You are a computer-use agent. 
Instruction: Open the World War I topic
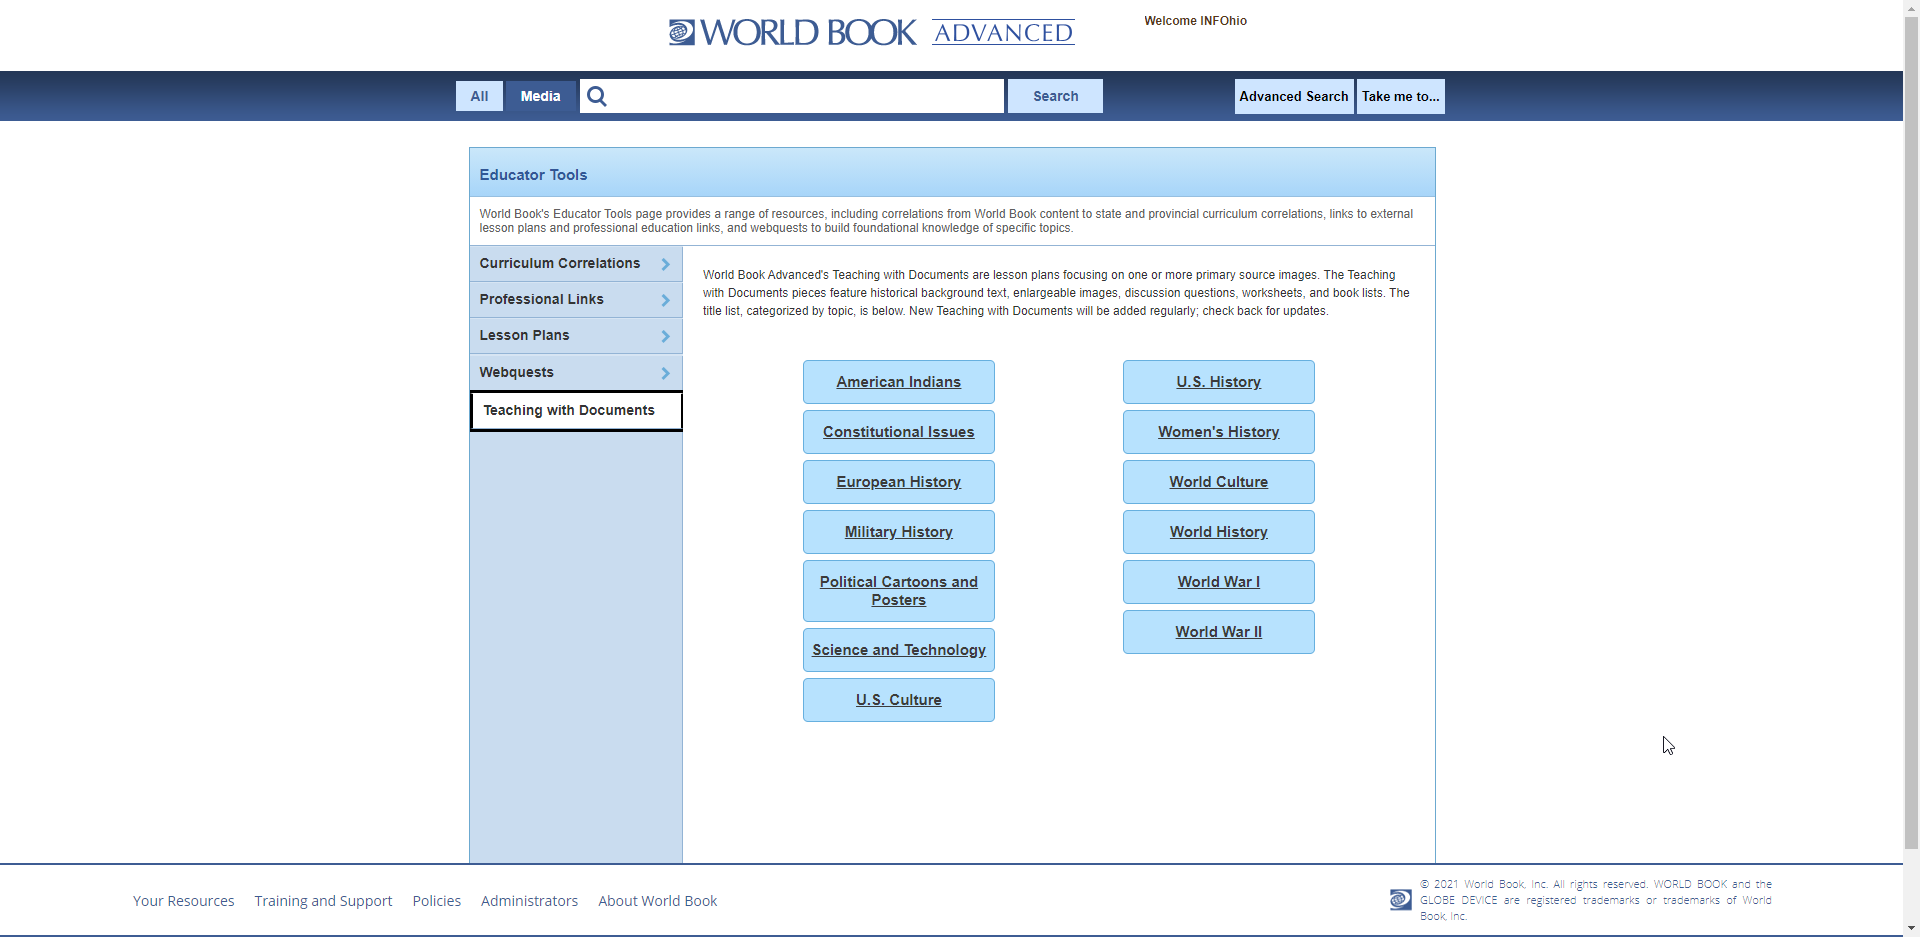click(x=1218, y=582)
